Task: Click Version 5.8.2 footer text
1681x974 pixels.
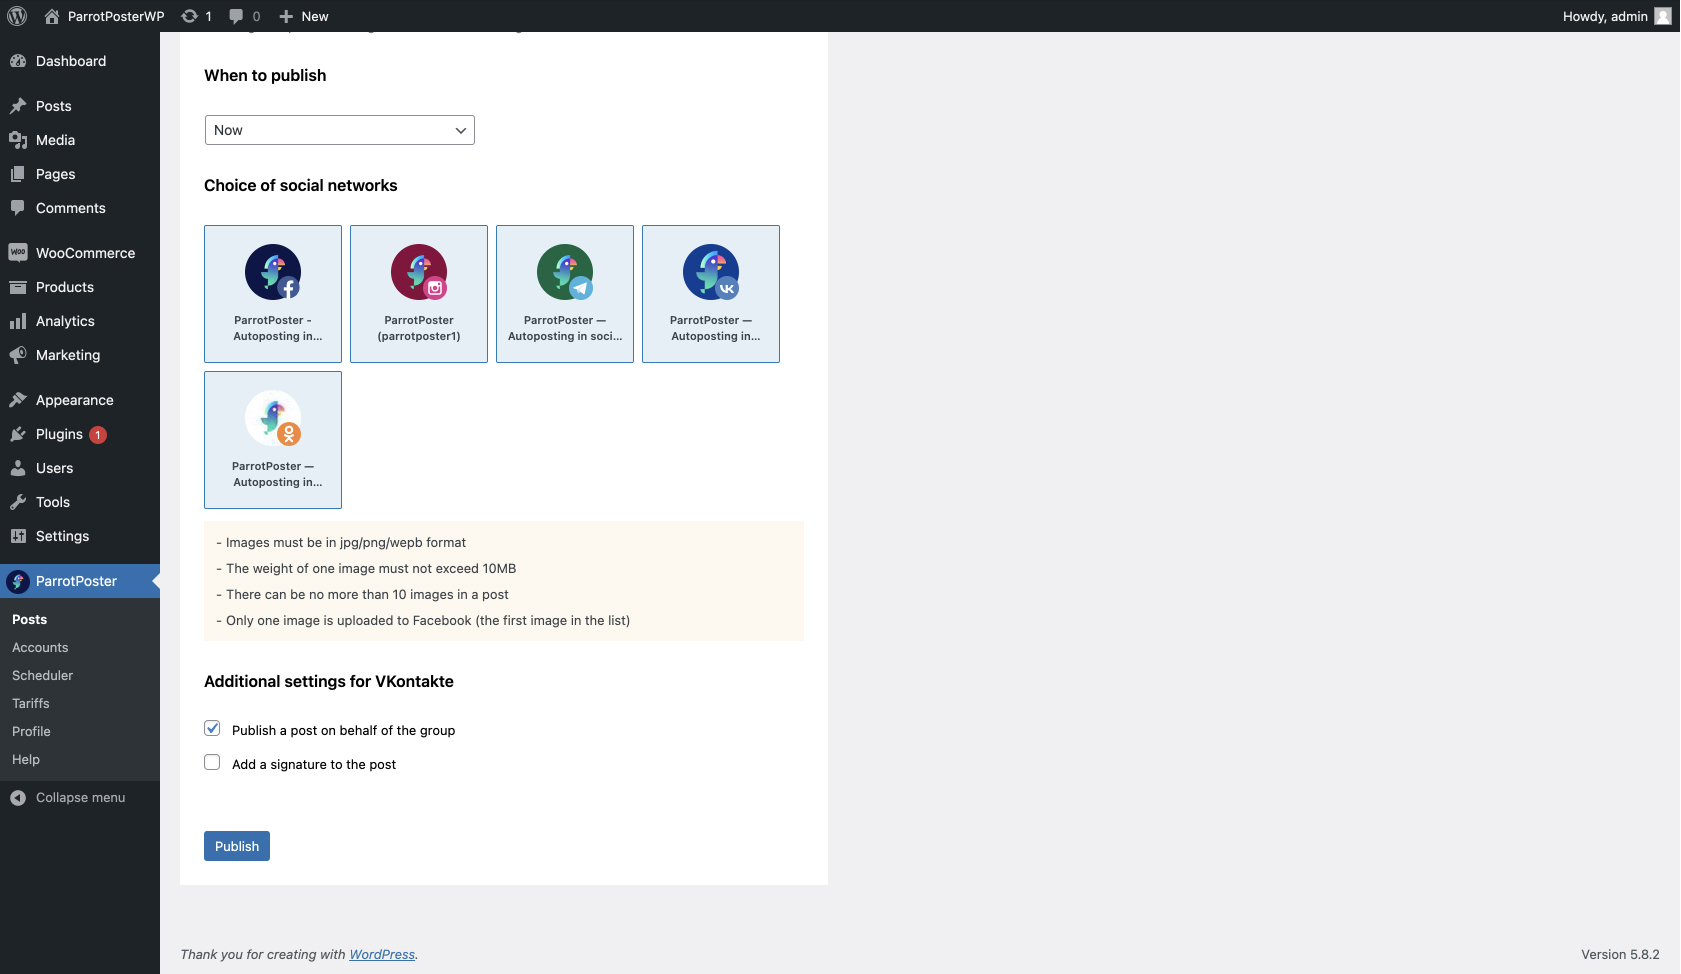Action: tap(1620, 955)
